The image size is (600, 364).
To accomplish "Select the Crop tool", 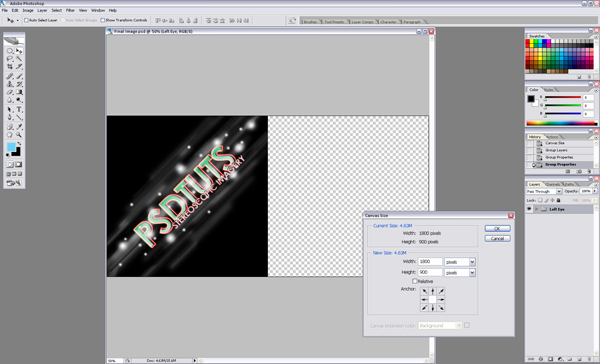I will click(x=10, y=67).
